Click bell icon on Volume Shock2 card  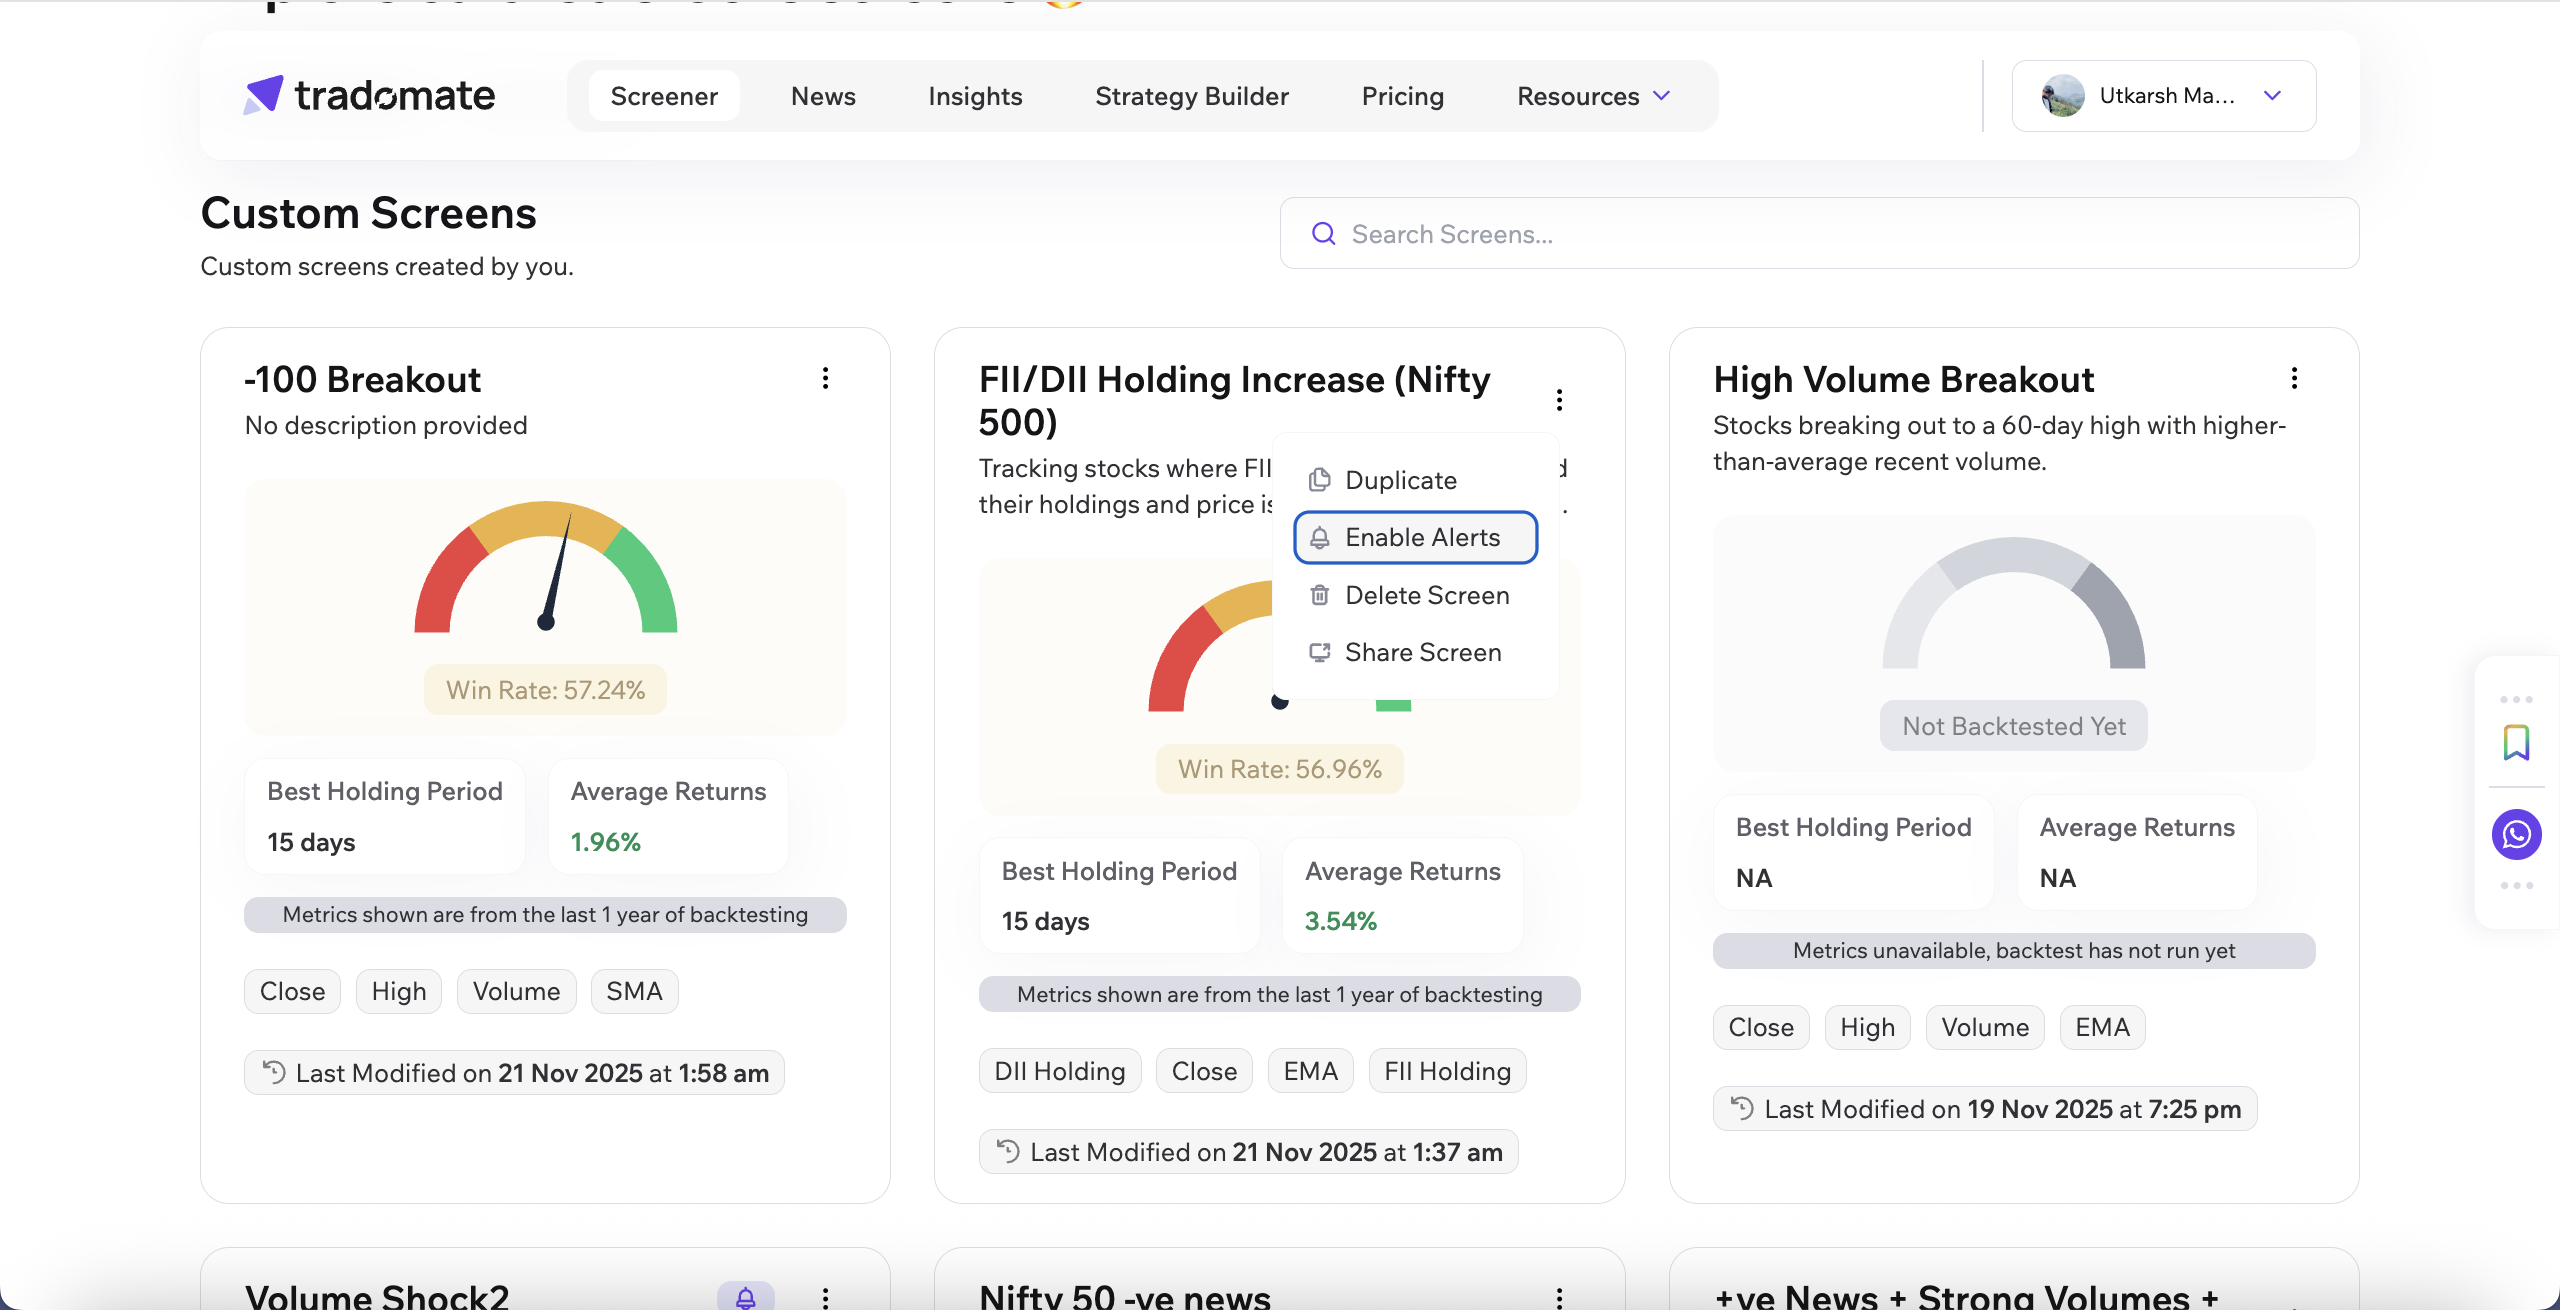coord(745,1297)
